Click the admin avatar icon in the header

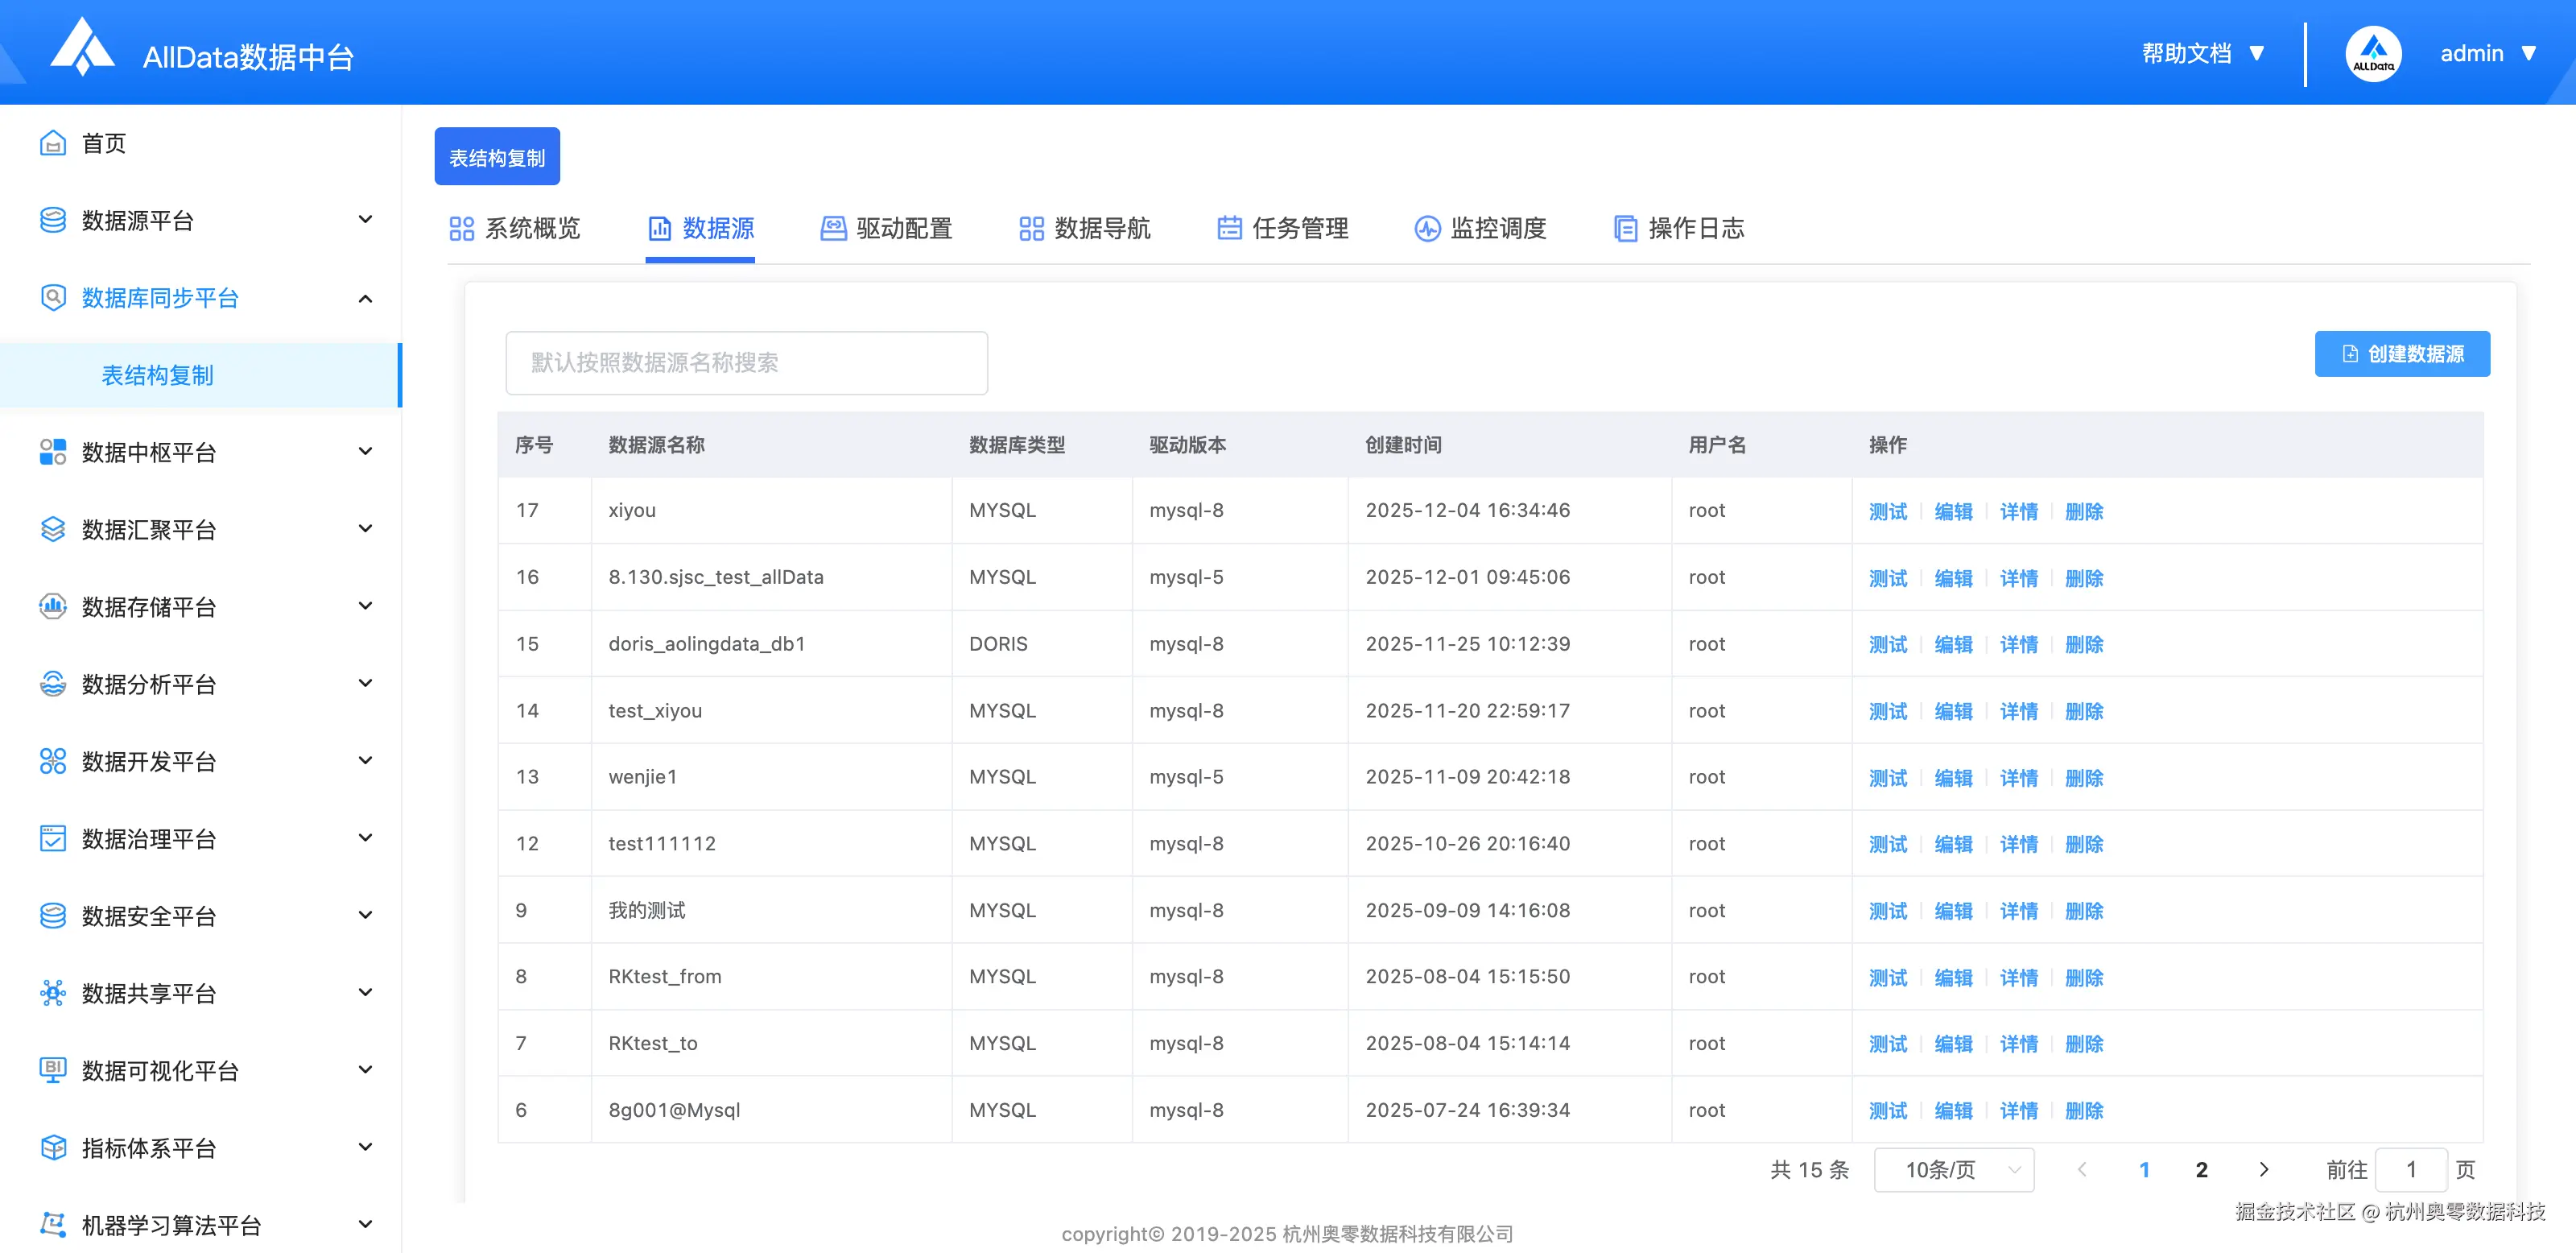tap(2372, 54)
